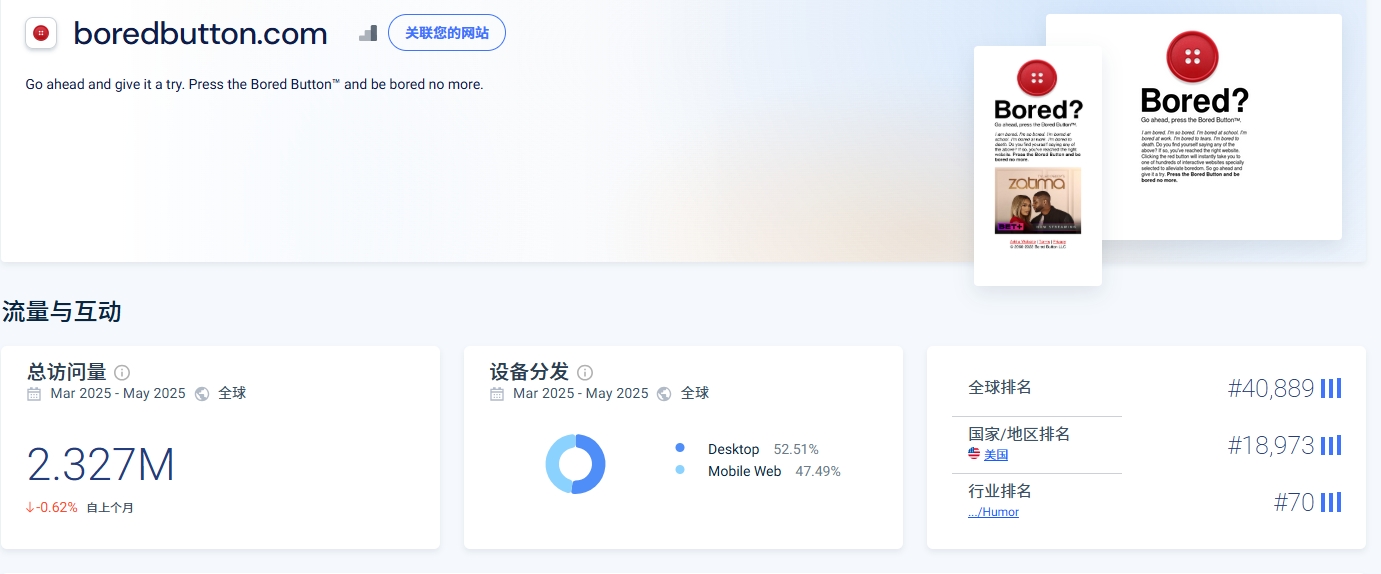Click the 行业排名 label
Screen dimensions: 1381x574
point(1000,491)
